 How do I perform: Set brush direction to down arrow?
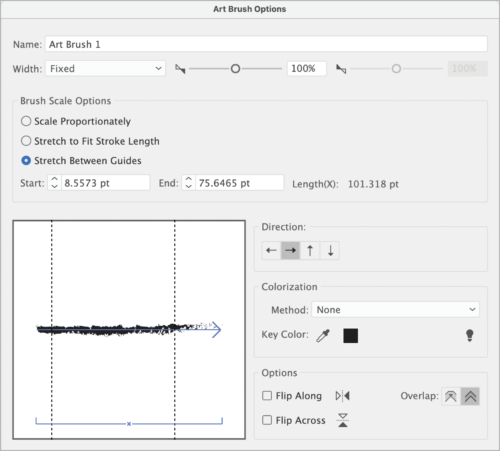pos(330,250)
